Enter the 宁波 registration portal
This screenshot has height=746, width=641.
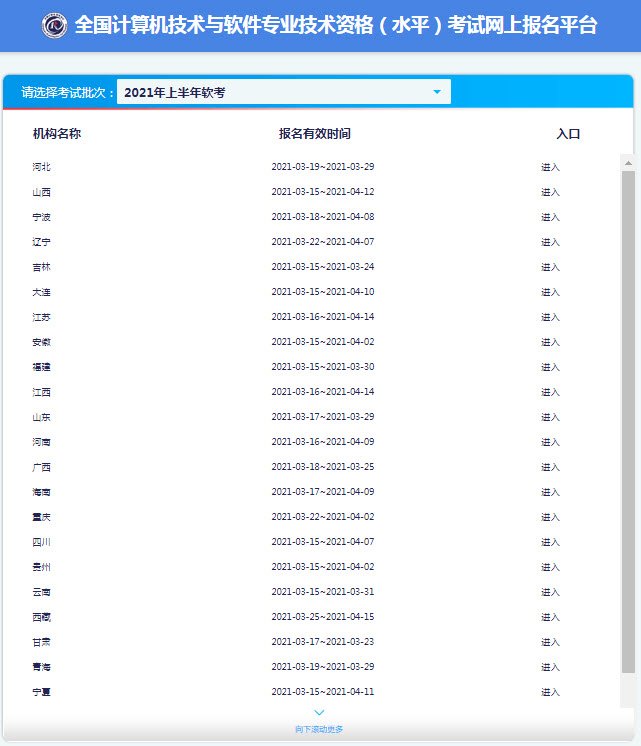pos(550,217)
